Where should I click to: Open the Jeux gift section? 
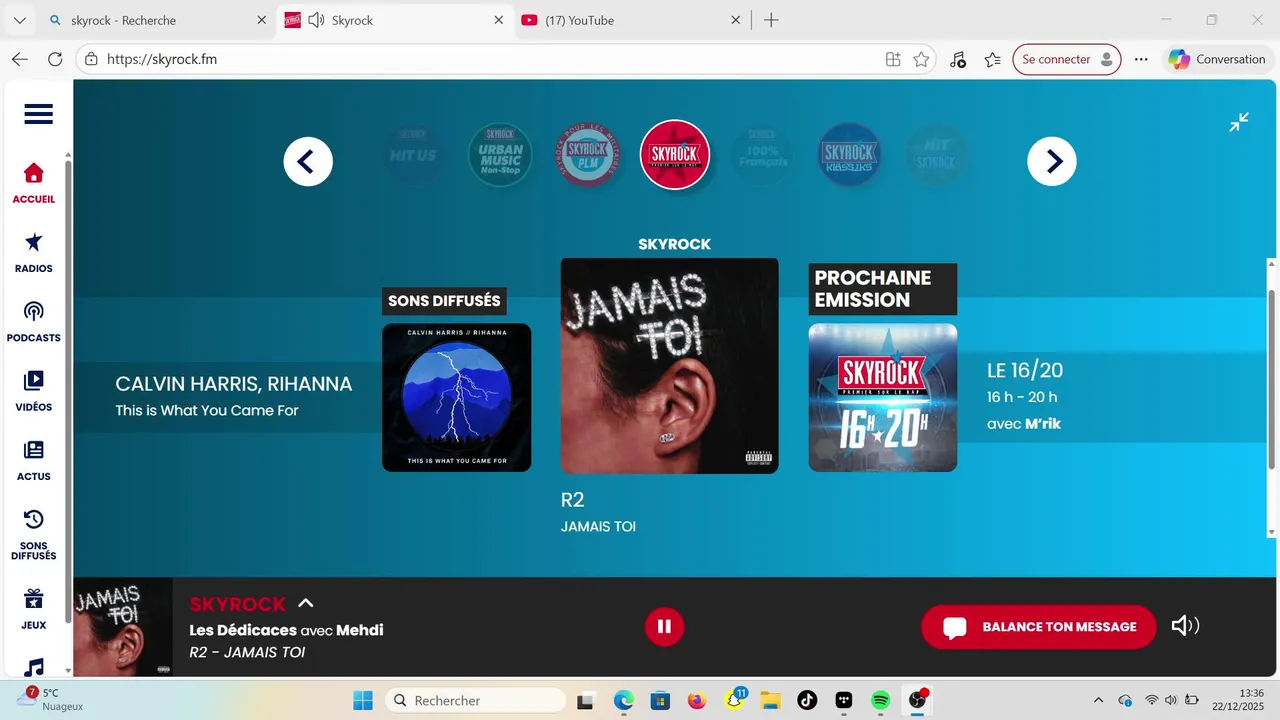pos(34,609)
